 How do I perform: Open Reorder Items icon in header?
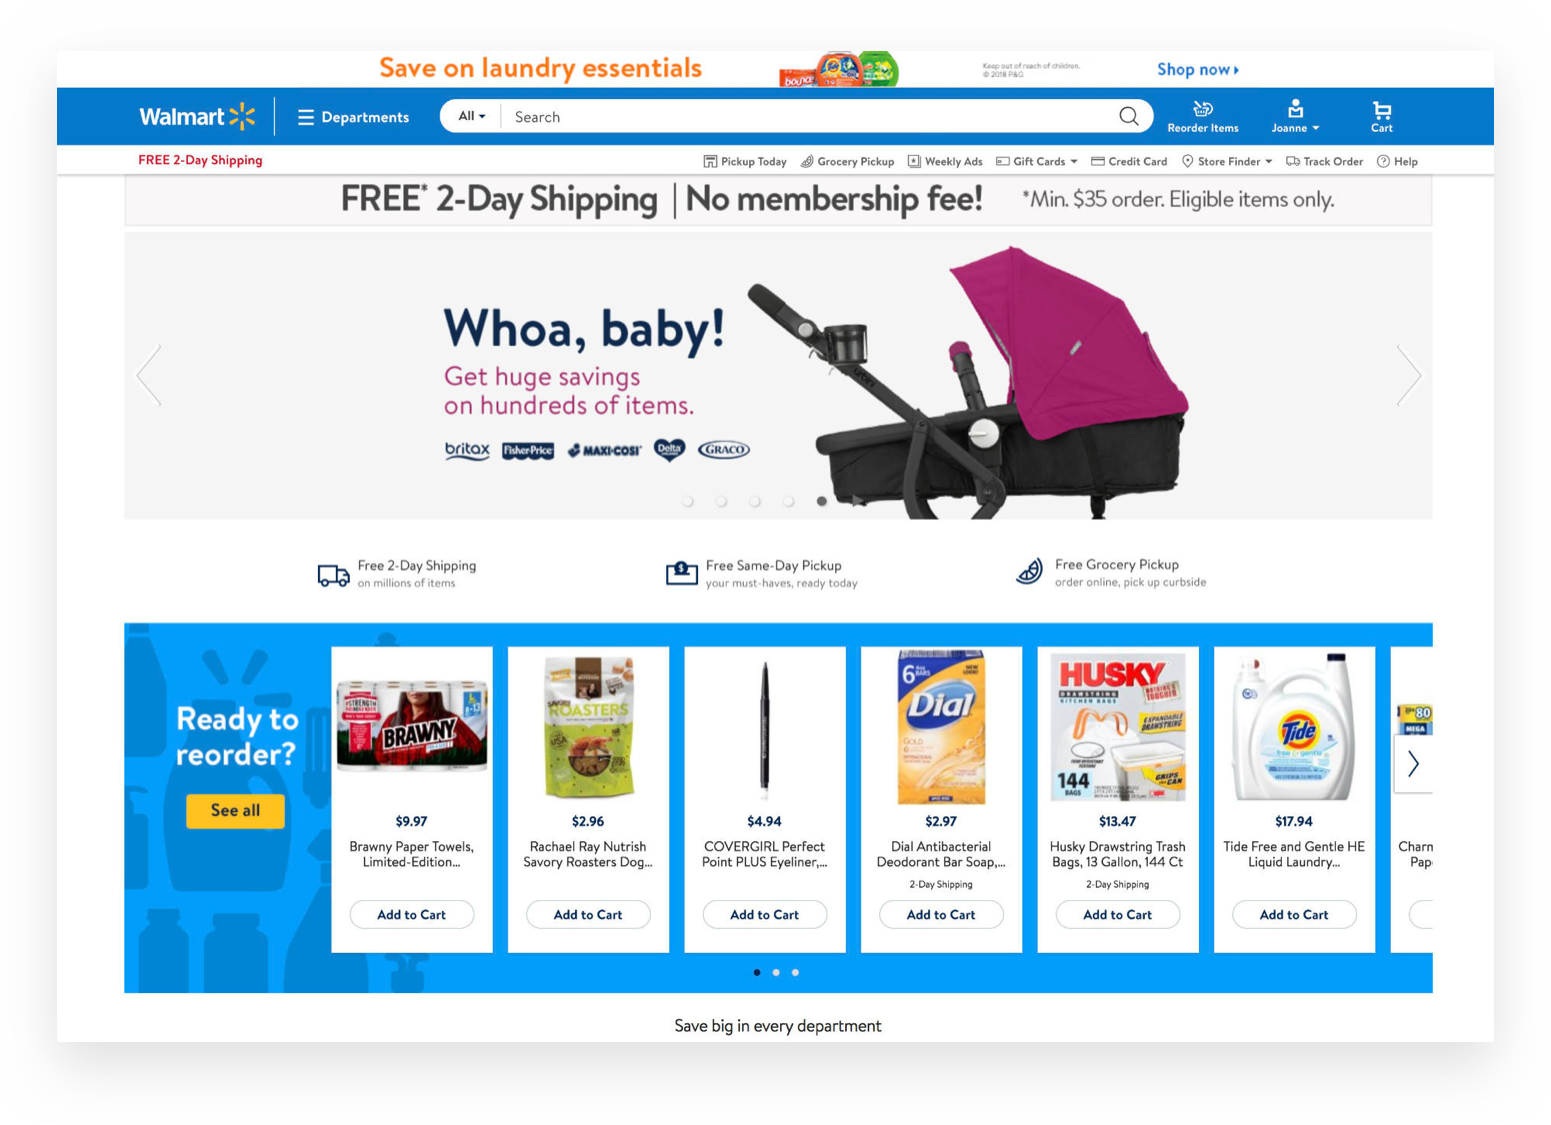pos(1203,117)
